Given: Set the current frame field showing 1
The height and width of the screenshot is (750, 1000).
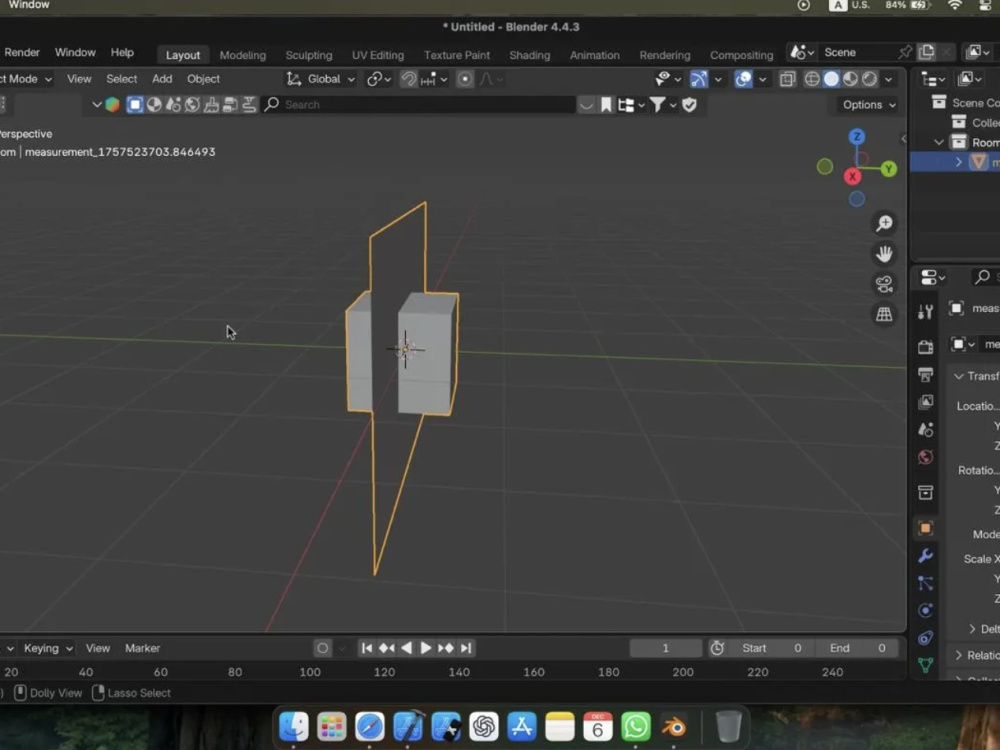Looking at the screenshot, I should (665, 648).
